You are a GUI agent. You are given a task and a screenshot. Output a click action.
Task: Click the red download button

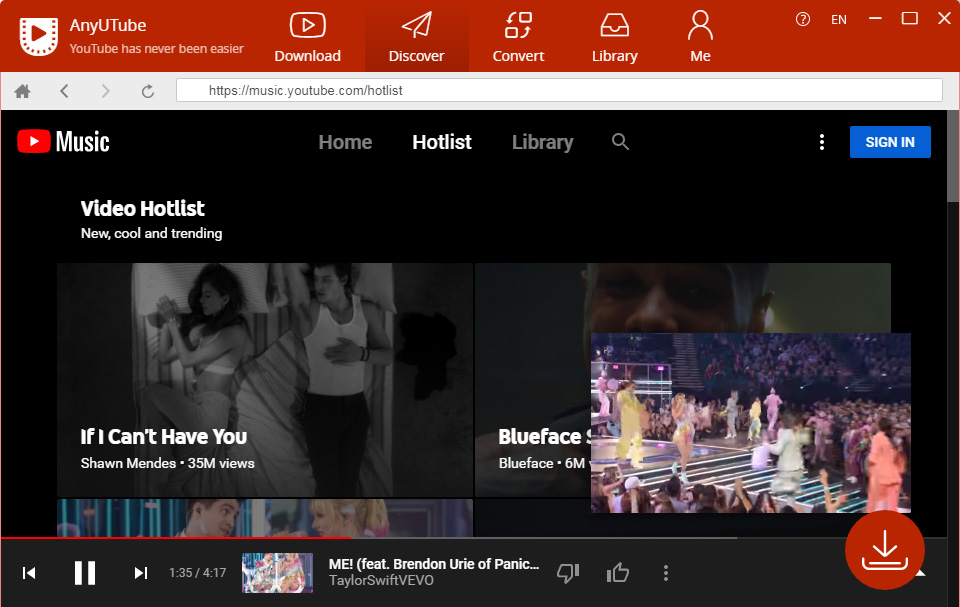[x=884, y=550]
